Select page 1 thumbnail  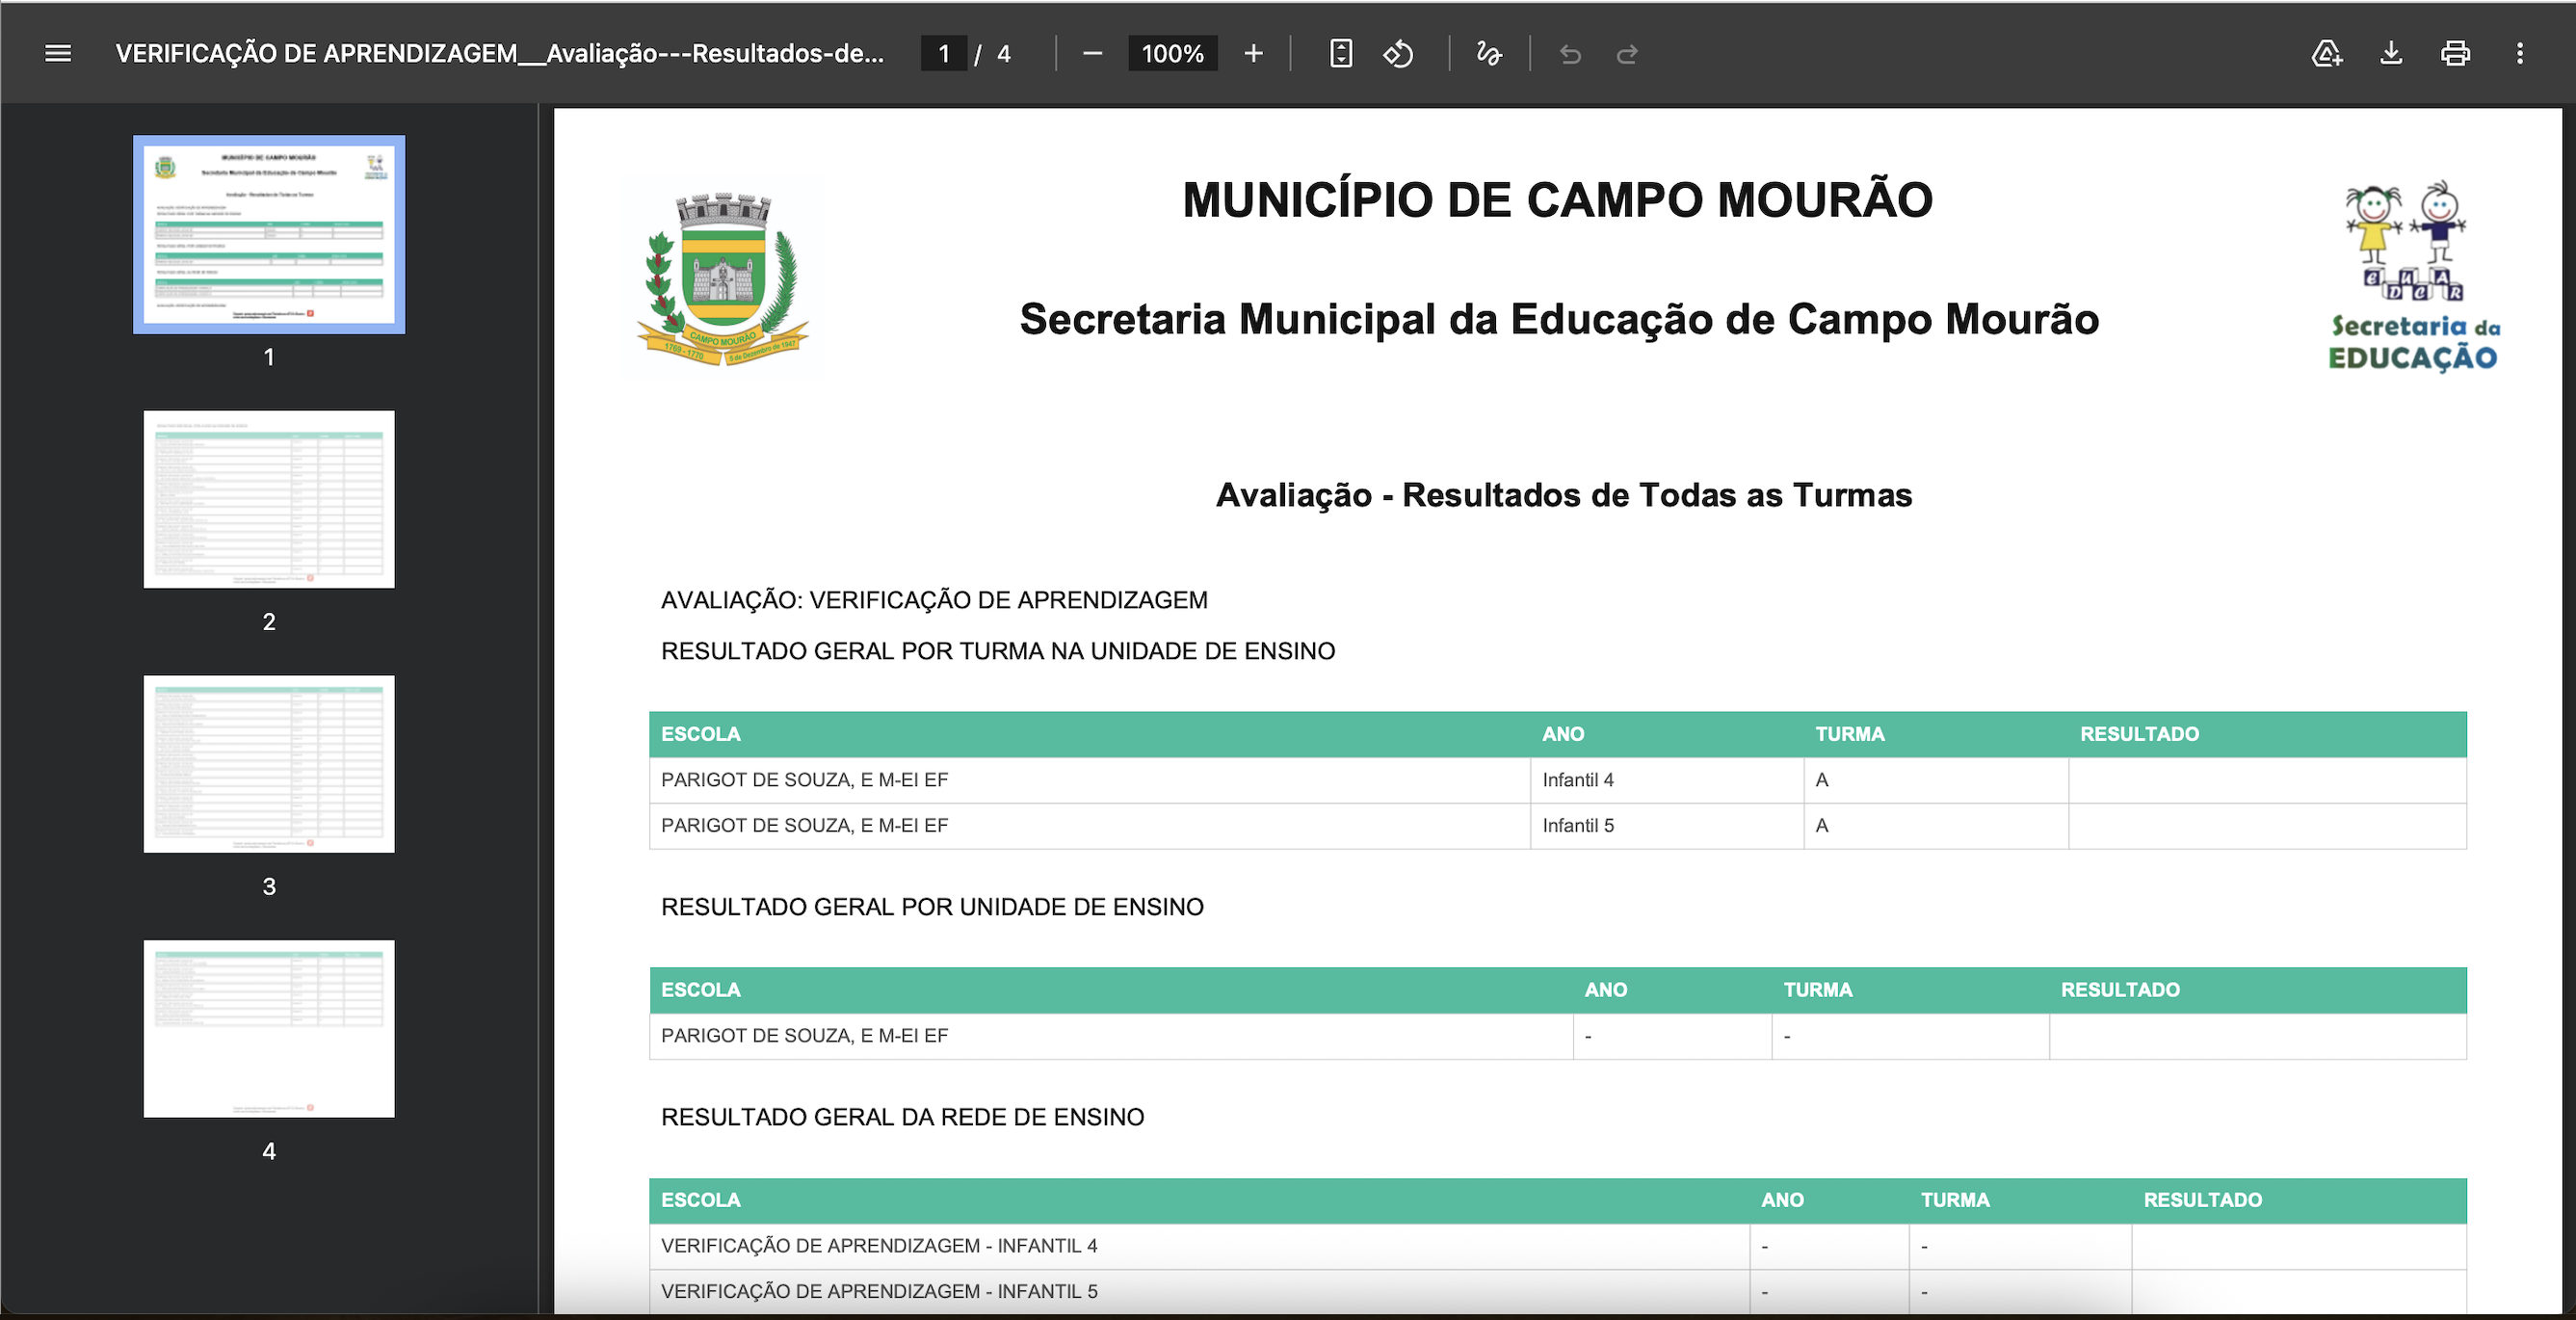269,235
